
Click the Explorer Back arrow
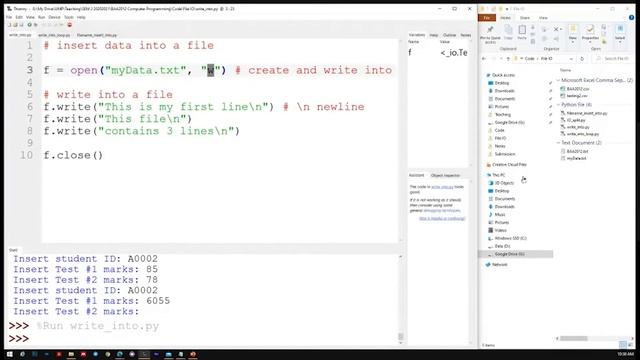pyautogui.click(x=484, y=59)
